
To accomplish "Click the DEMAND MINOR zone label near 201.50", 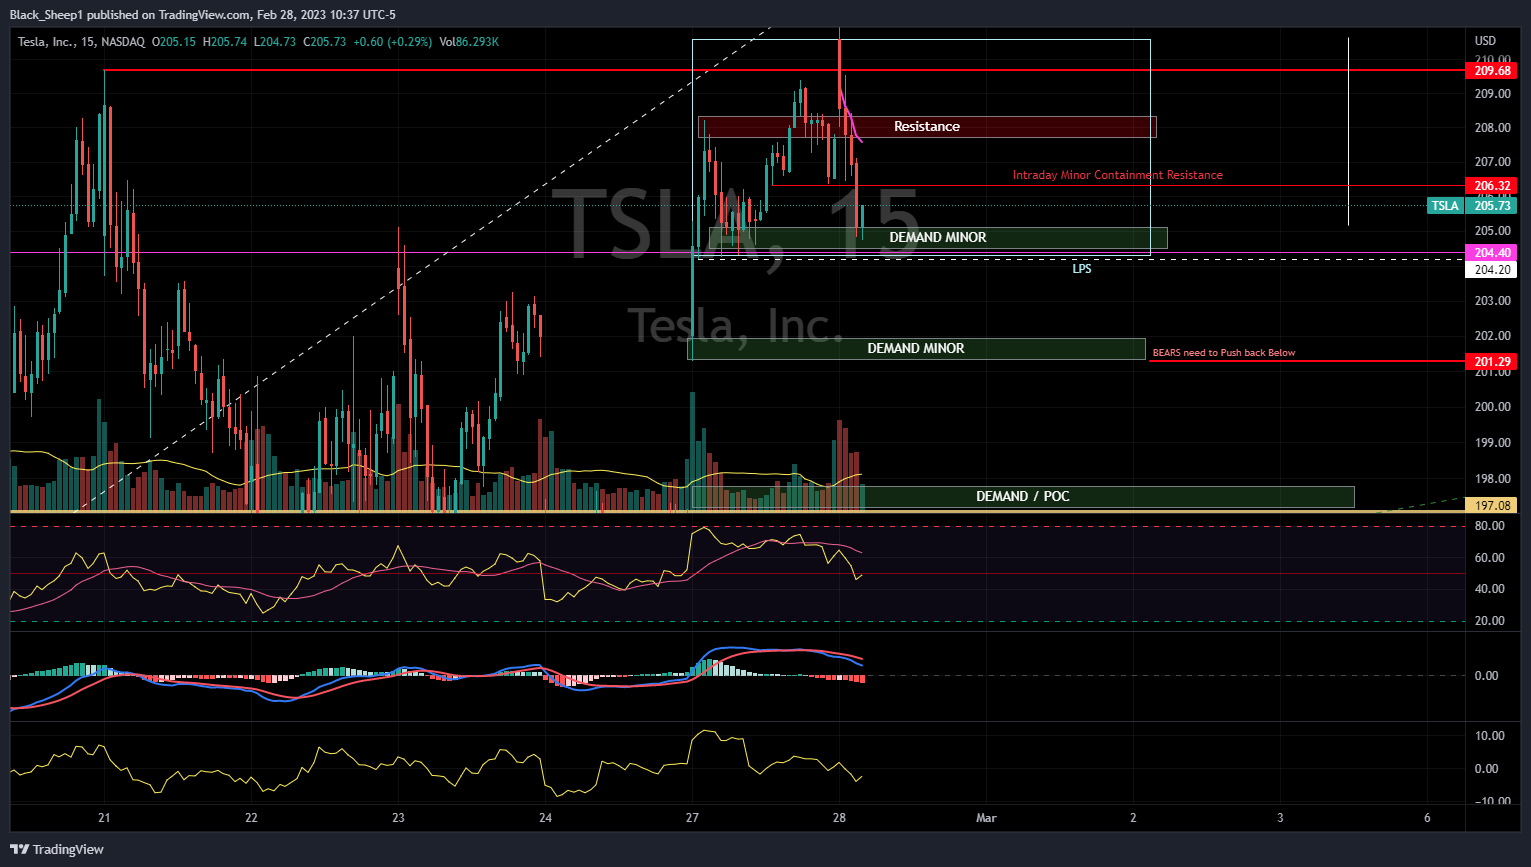I will pos(916,348).
